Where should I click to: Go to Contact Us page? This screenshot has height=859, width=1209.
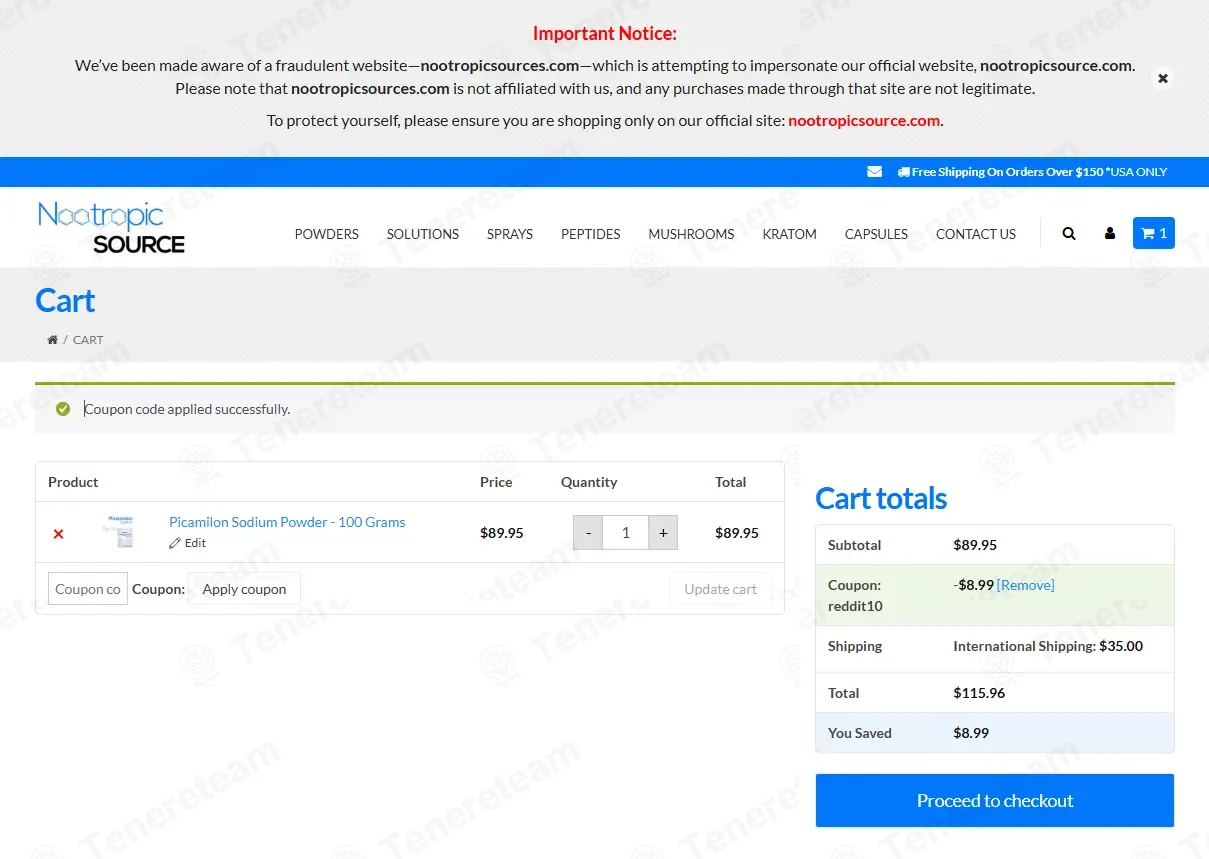pyautogui.click(x=976, y=234)
